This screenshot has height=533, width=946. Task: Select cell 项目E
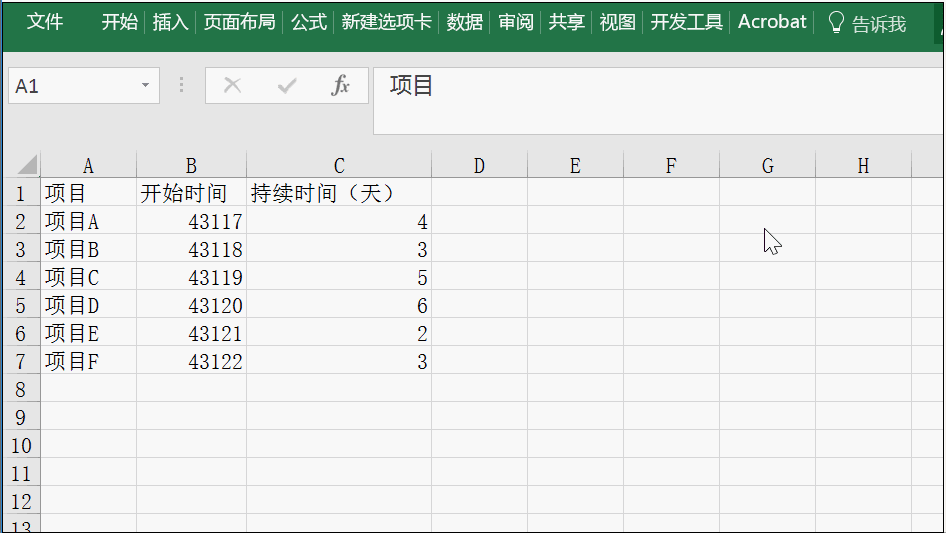coord(88,333)
